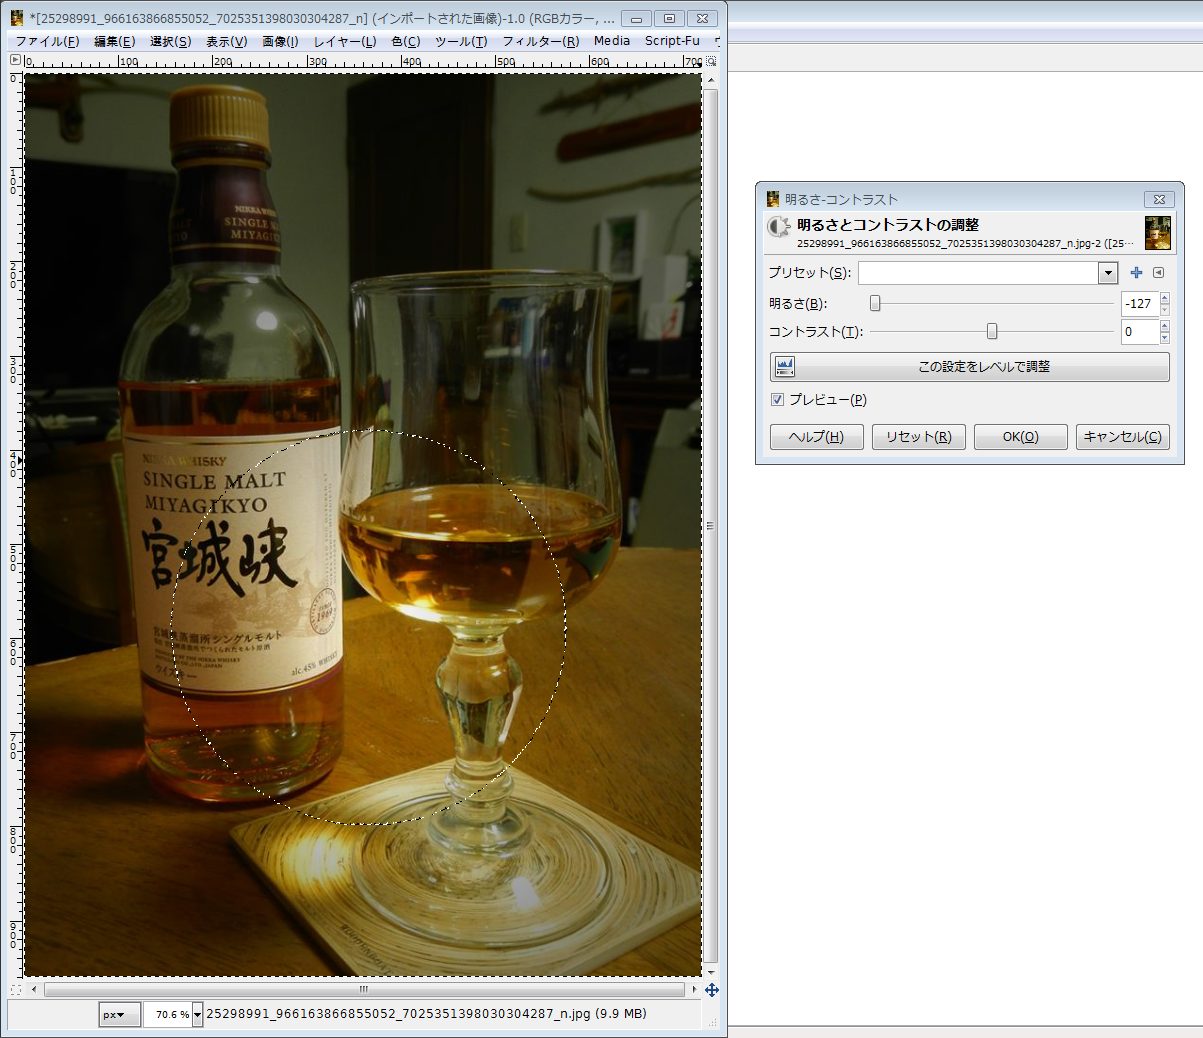Screen dimensions: 1203x1038
Task: Click the コントラスト value input field
Action: point(1139,332)
